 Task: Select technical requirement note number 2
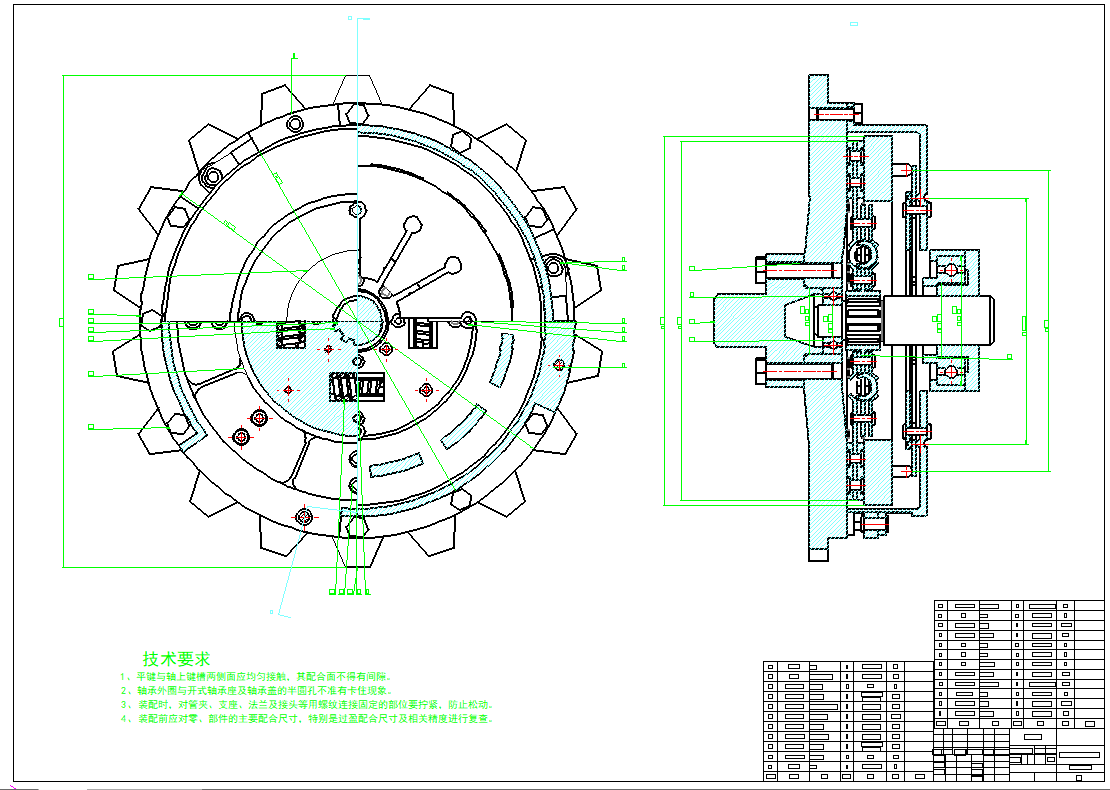click(256, 691)
